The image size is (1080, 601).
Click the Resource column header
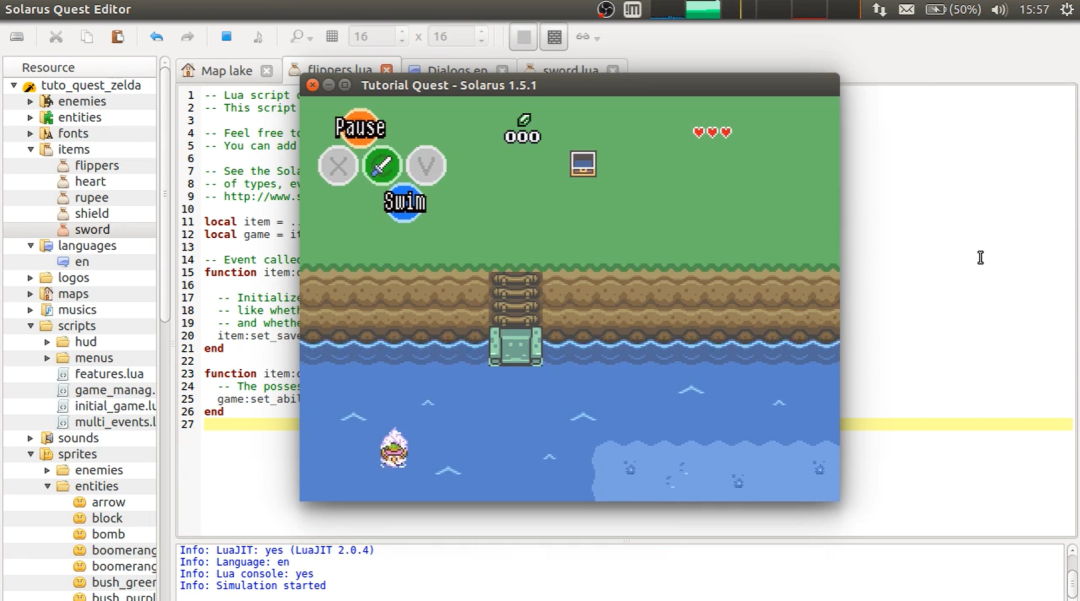80,67
